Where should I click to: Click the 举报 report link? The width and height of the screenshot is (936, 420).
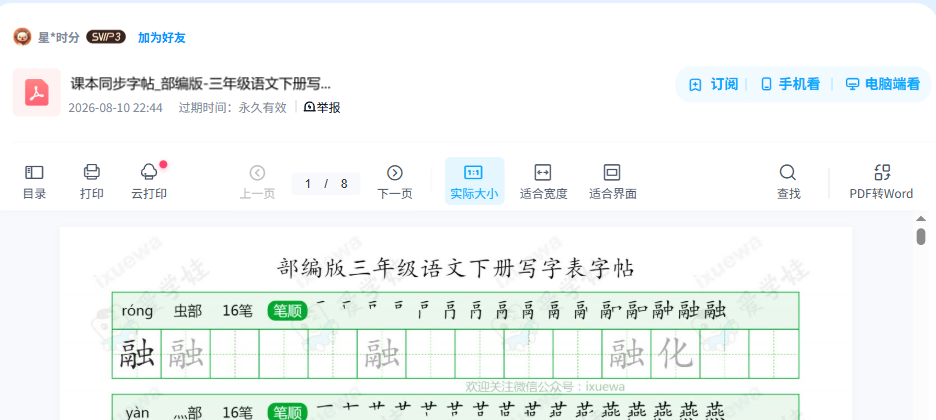(322, 107)
